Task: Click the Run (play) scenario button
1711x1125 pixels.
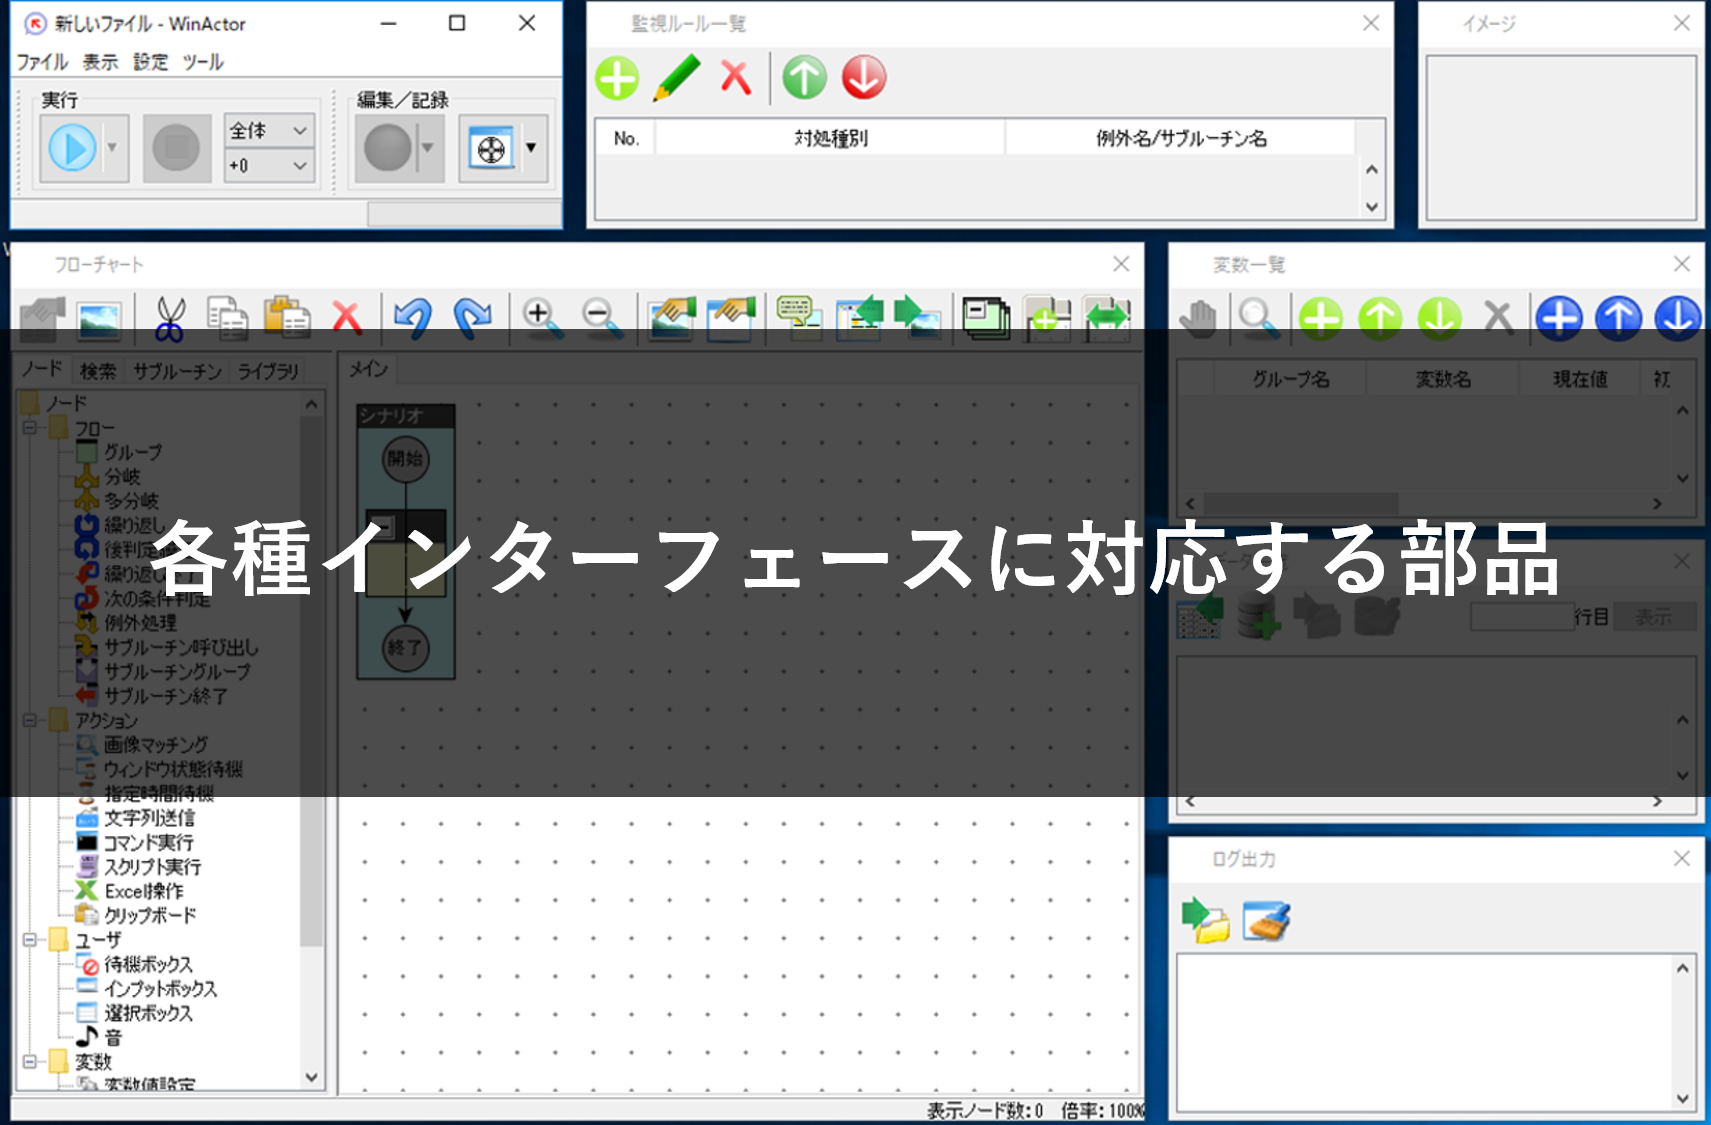Action: (72, 148)
